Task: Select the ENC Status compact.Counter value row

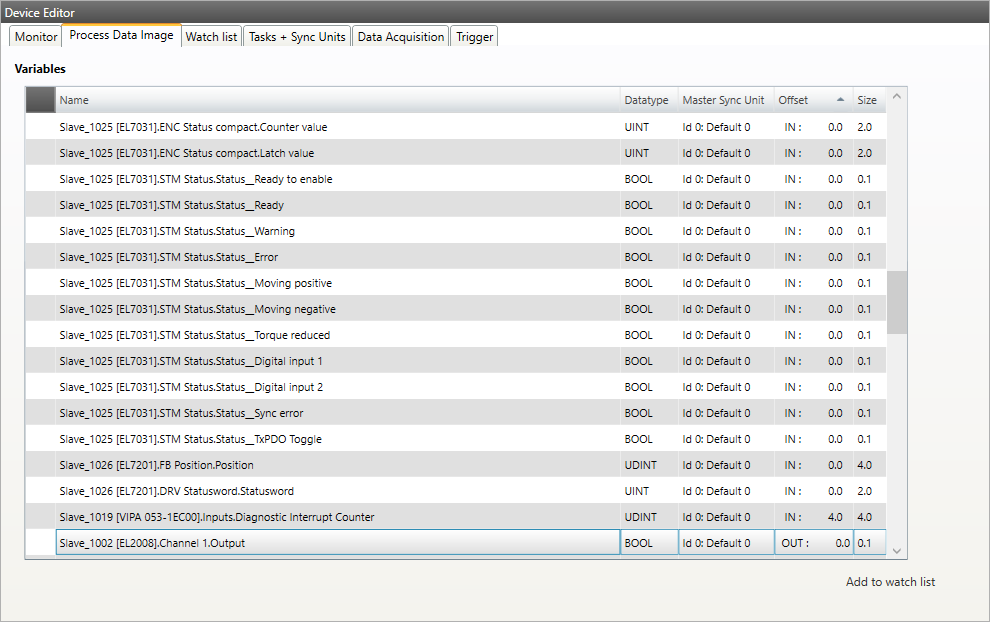Action: [x=300, y=127]
